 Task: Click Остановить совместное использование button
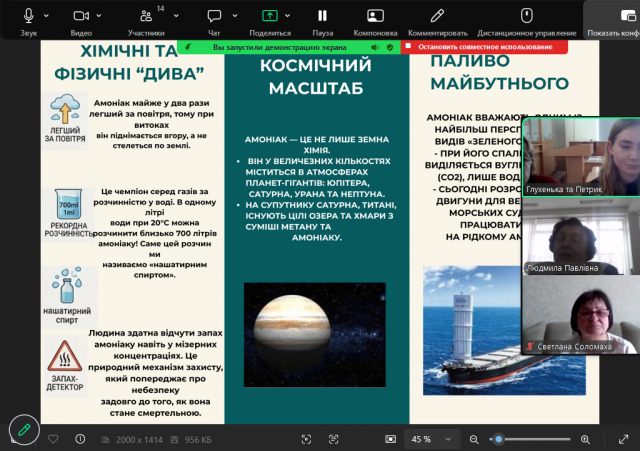[485, 47]
